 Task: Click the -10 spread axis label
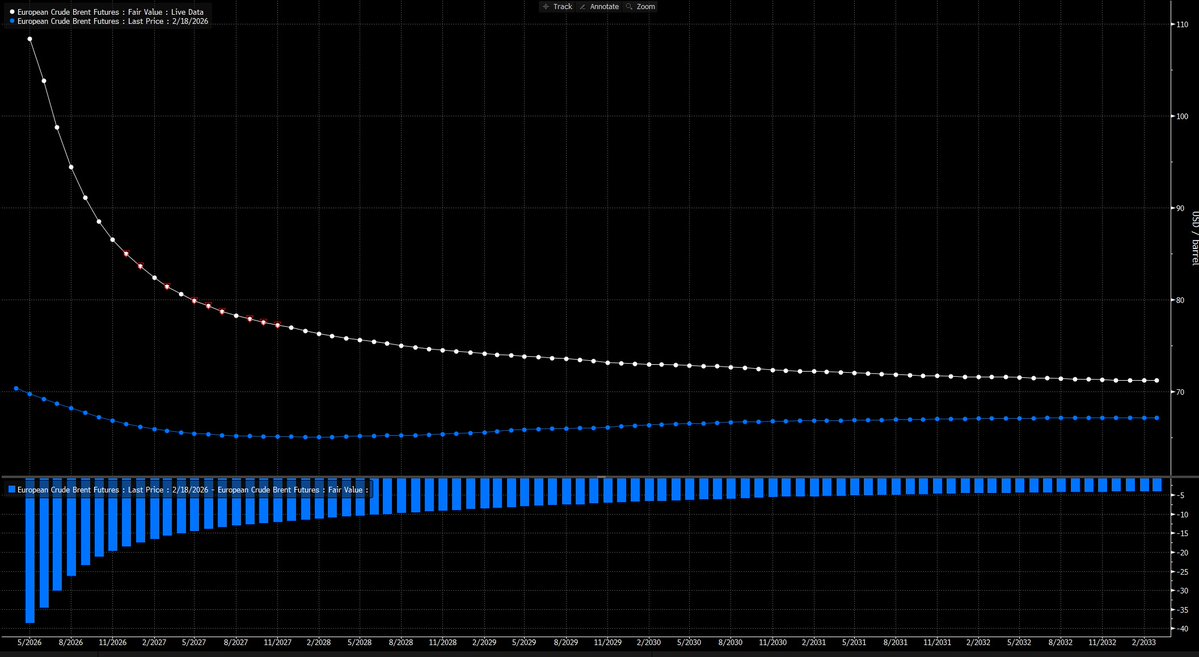(x=1181, y=515)
